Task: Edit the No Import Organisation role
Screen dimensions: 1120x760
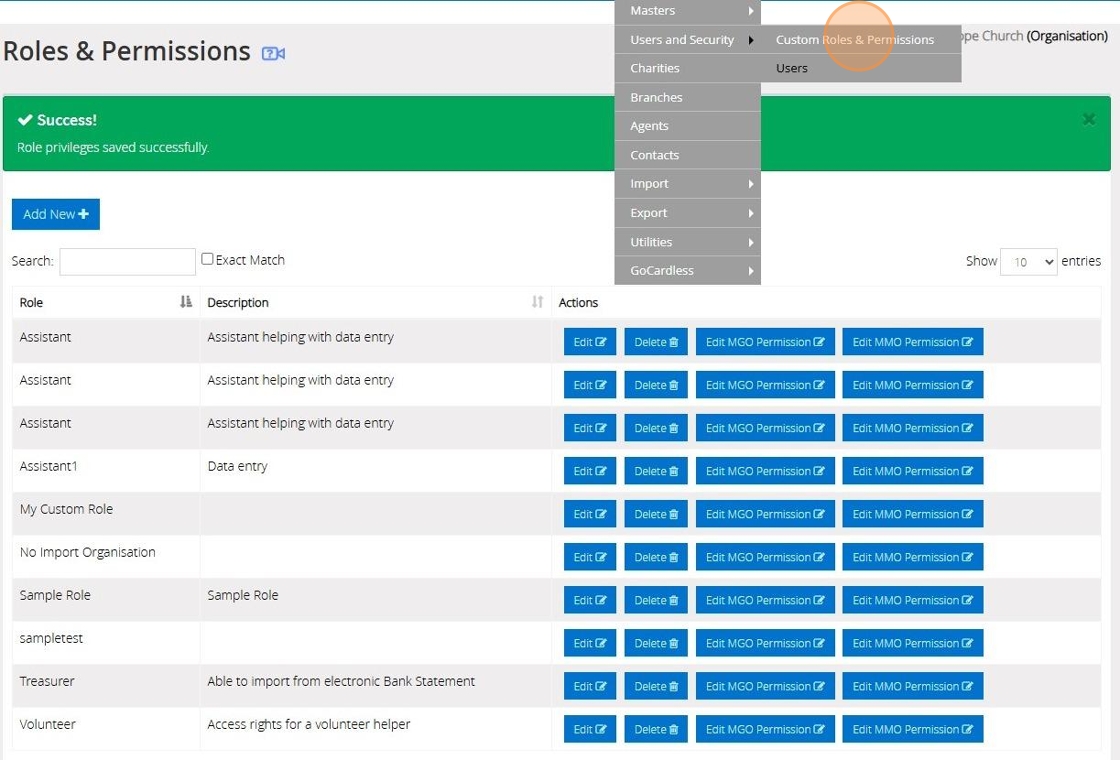Action: pyautogui.click(x=590, y=556)
